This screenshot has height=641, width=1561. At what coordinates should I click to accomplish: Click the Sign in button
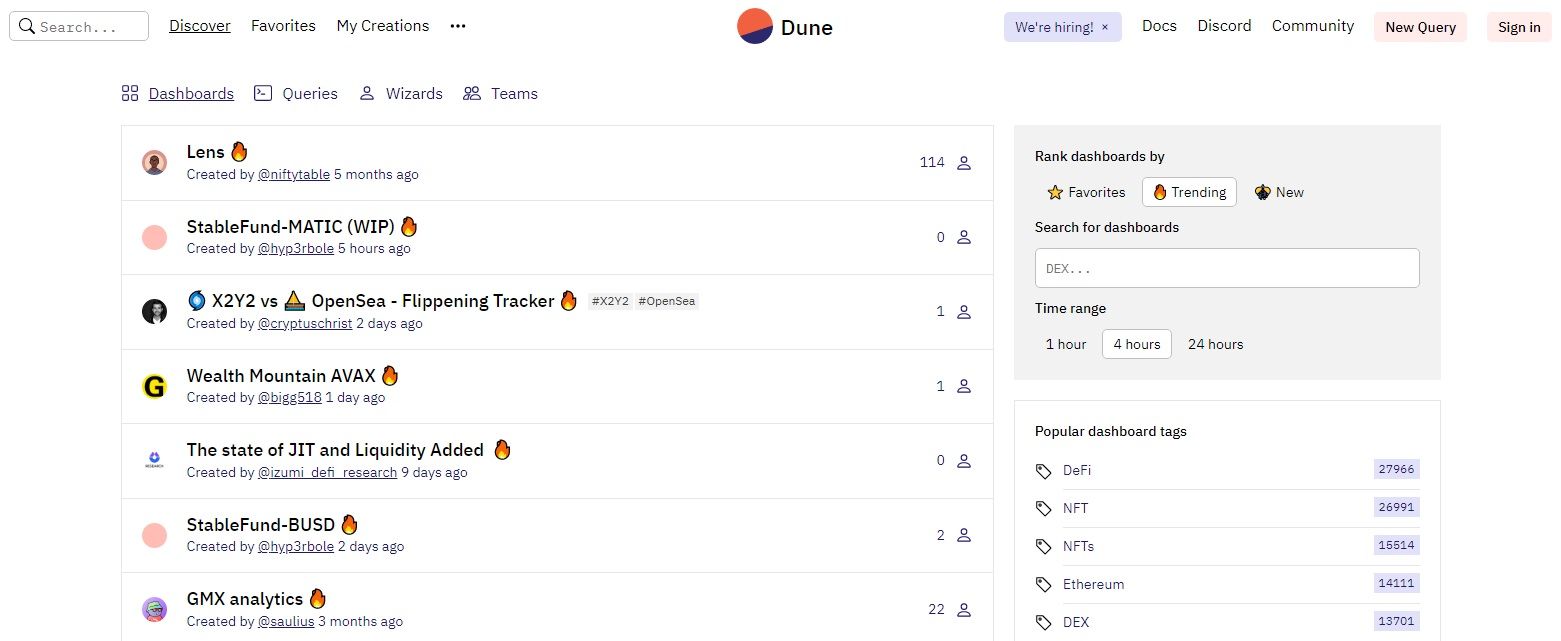(1519, 27)
